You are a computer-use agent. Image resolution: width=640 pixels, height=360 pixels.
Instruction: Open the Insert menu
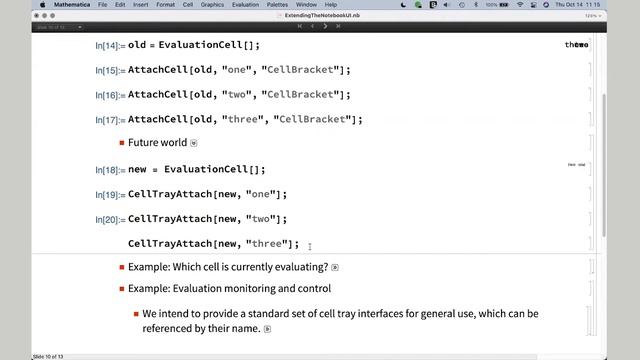point(140,5)
